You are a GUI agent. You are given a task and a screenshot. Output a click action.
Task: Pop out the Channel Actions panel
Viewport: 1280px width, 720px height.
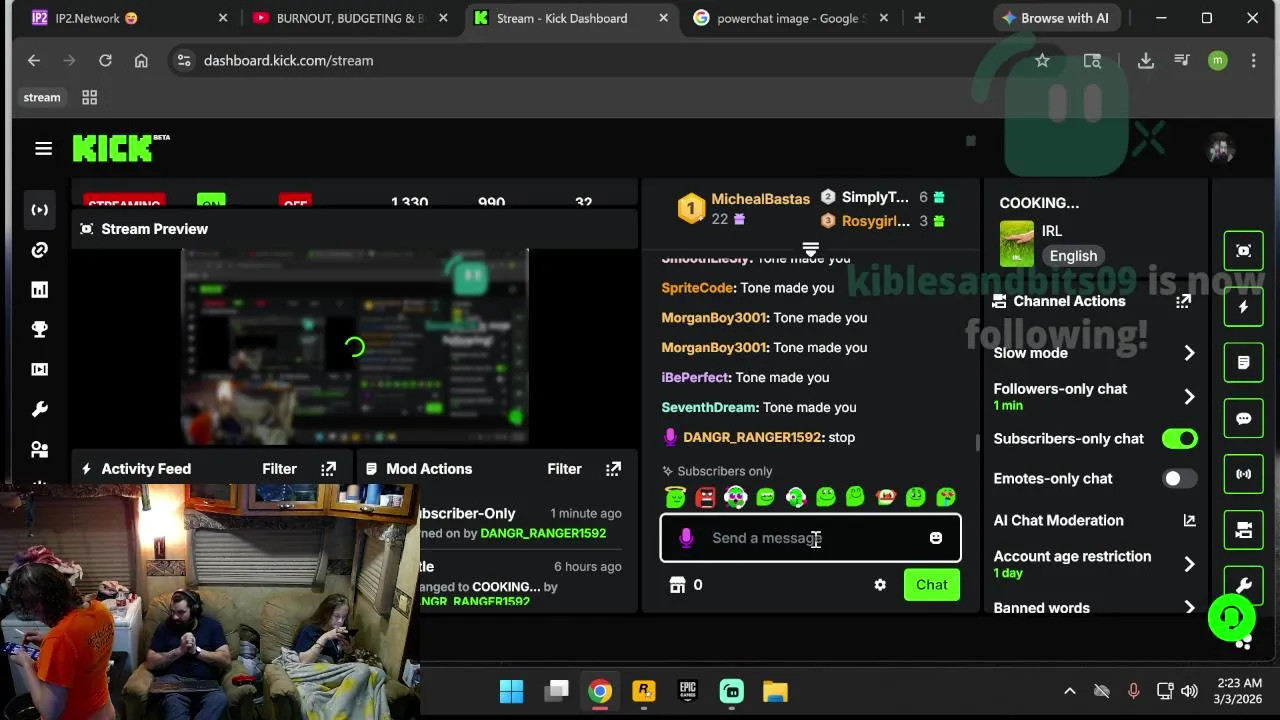(1183, 301)
